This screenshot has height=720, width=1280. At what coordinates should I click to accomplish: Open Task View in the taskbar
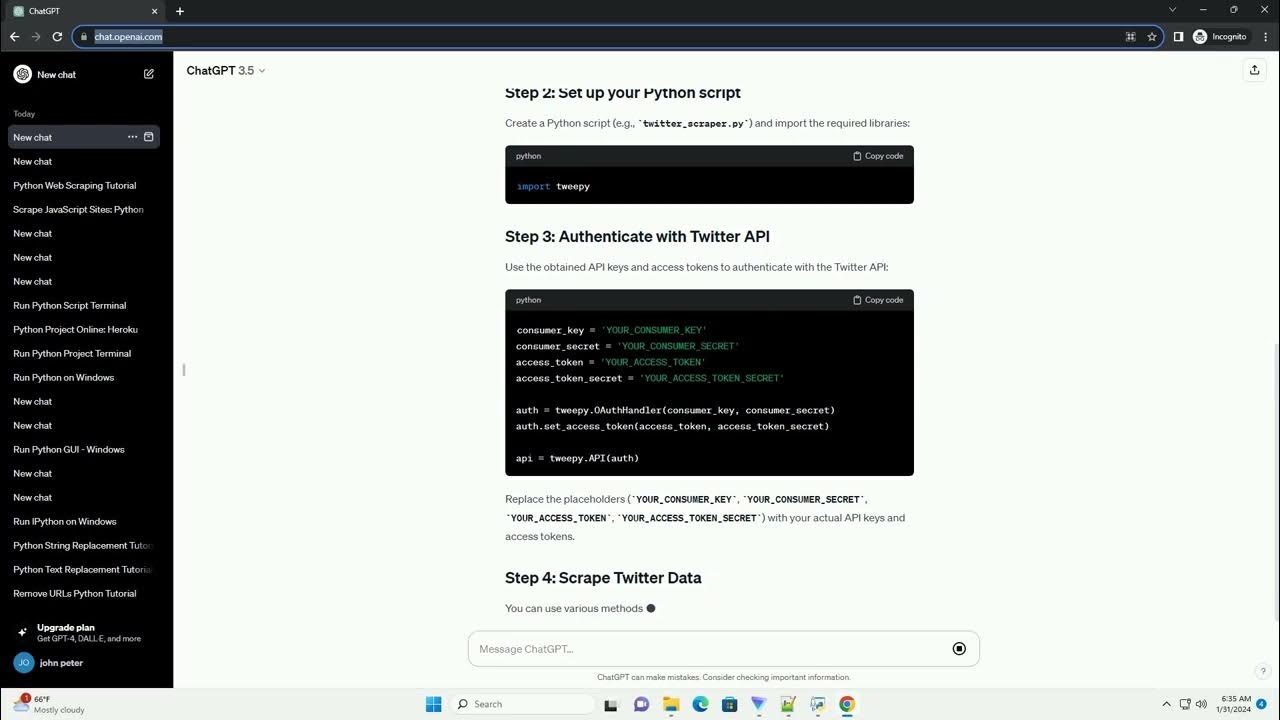pyautogui.click(x=612, y=704)
